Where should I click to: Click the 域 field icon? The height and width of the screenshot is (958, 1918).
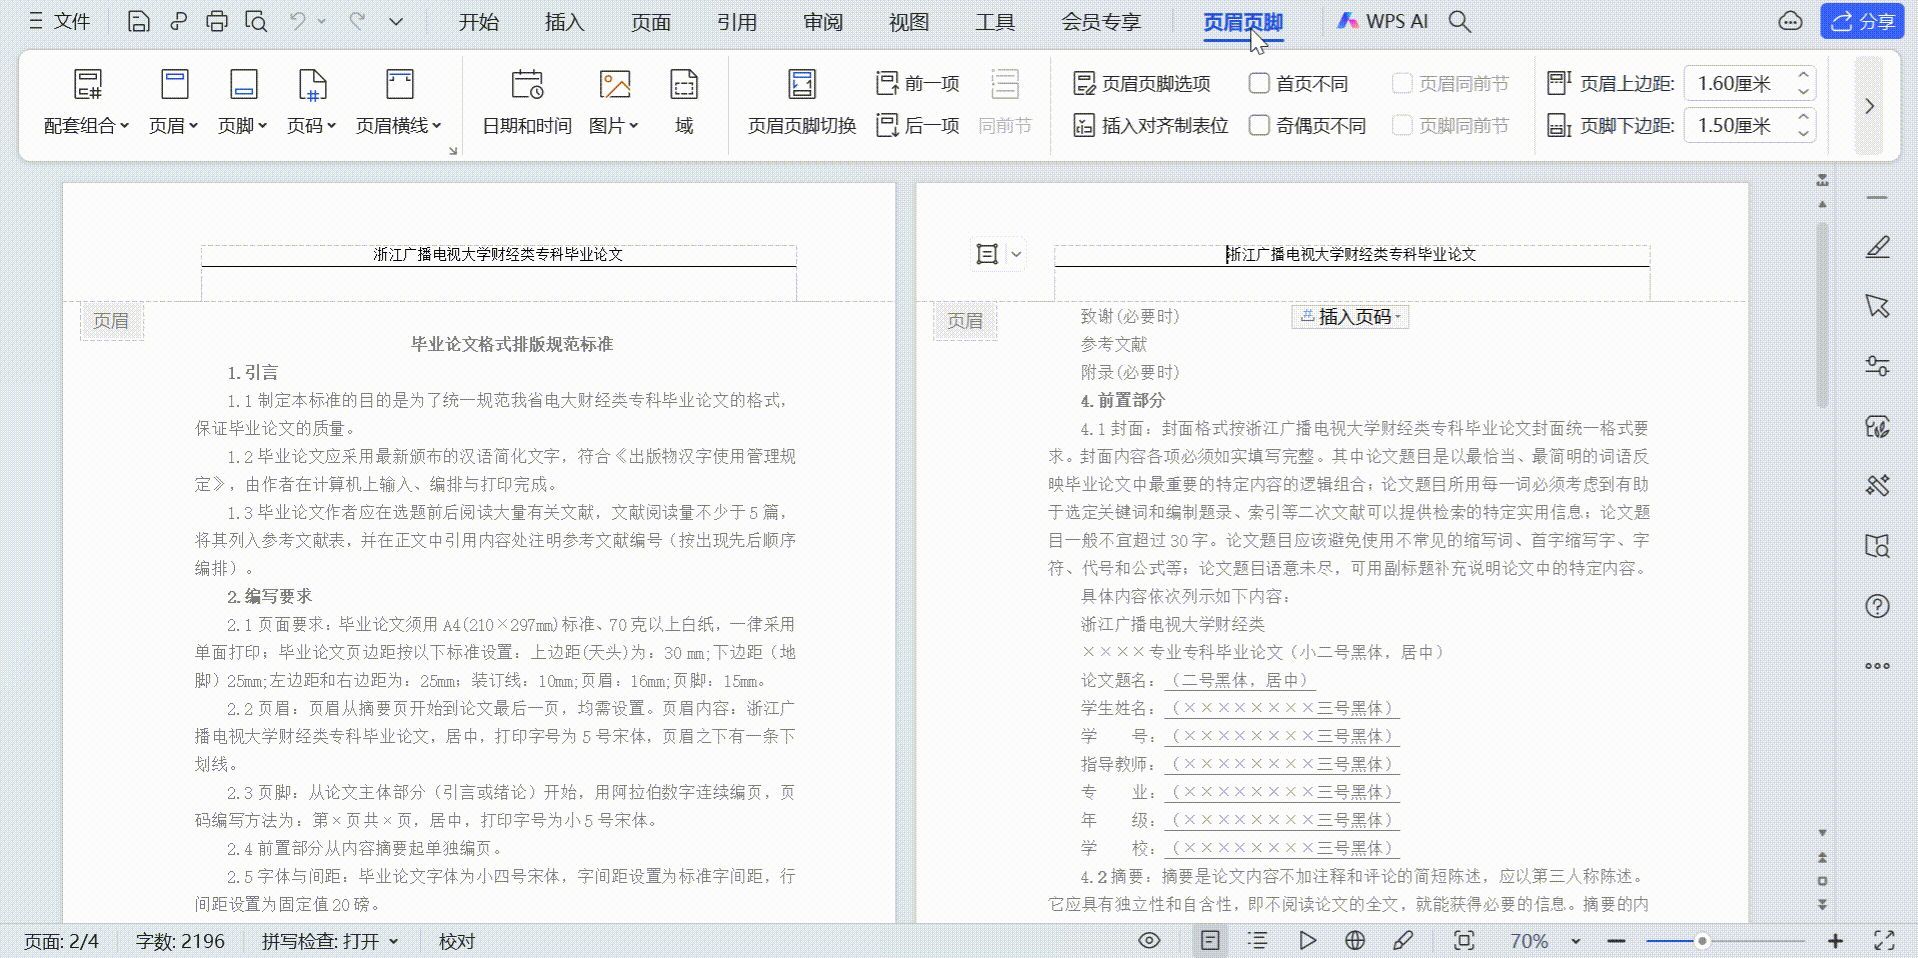click(x=684, y=101)
